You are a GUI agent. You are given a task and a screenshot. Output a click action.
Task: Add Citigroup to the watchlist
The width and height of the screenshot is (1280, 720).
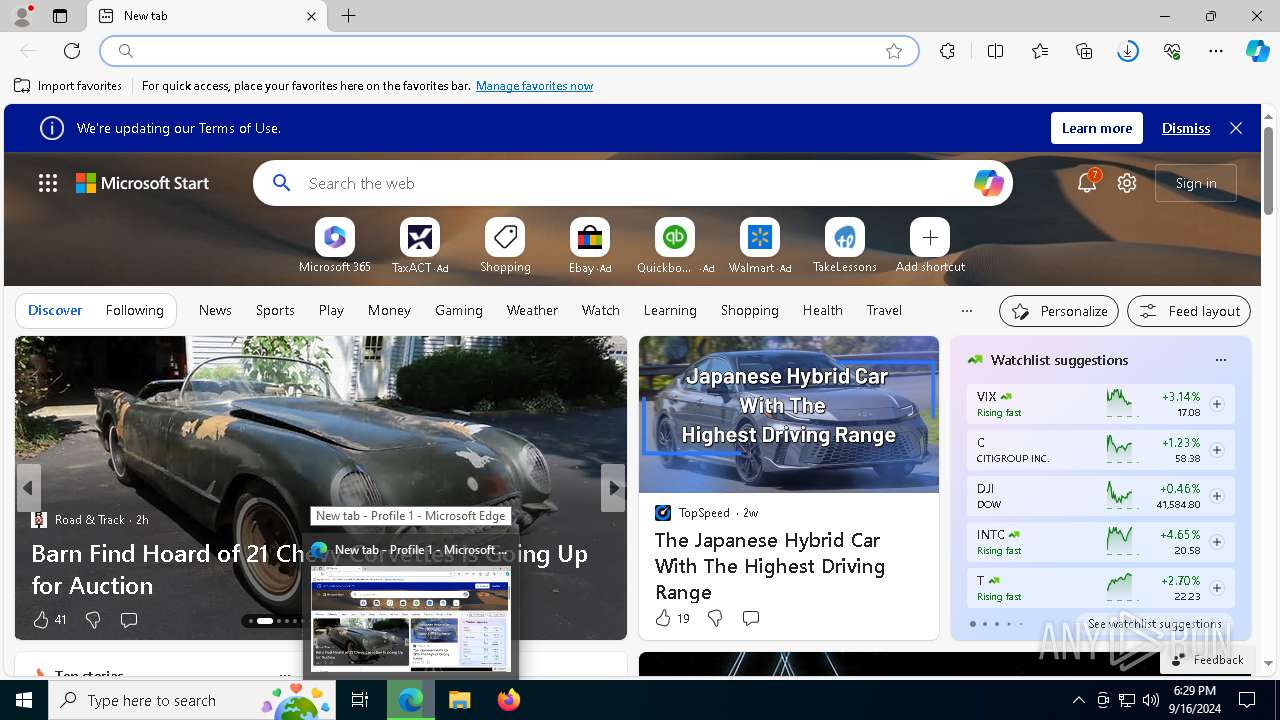[1217, 450]
